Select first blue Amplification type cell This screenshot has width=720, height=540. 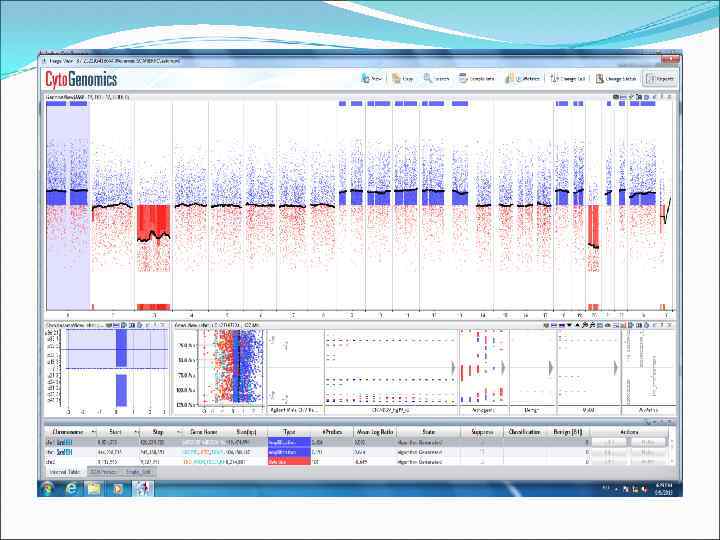(289, 443)
